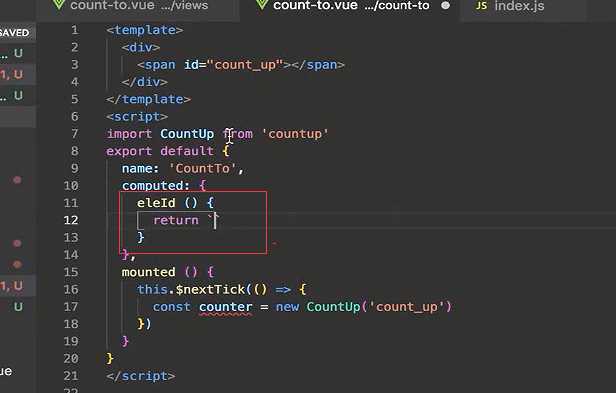This screenshot has width=616, height=393.
Task: Click the closing </div> tag on line 4
Action: coord(145,82)
